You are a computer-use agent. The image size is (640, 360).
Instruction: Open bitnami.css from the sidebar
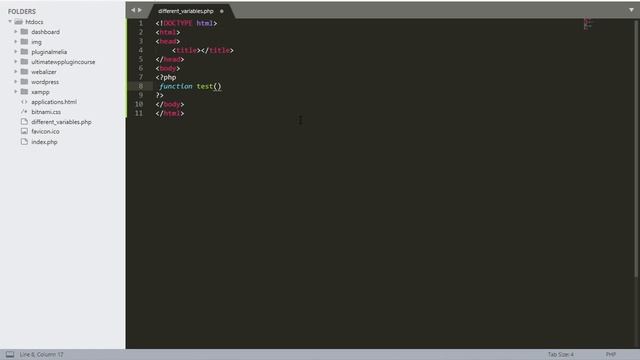click(x=46, y=112)
